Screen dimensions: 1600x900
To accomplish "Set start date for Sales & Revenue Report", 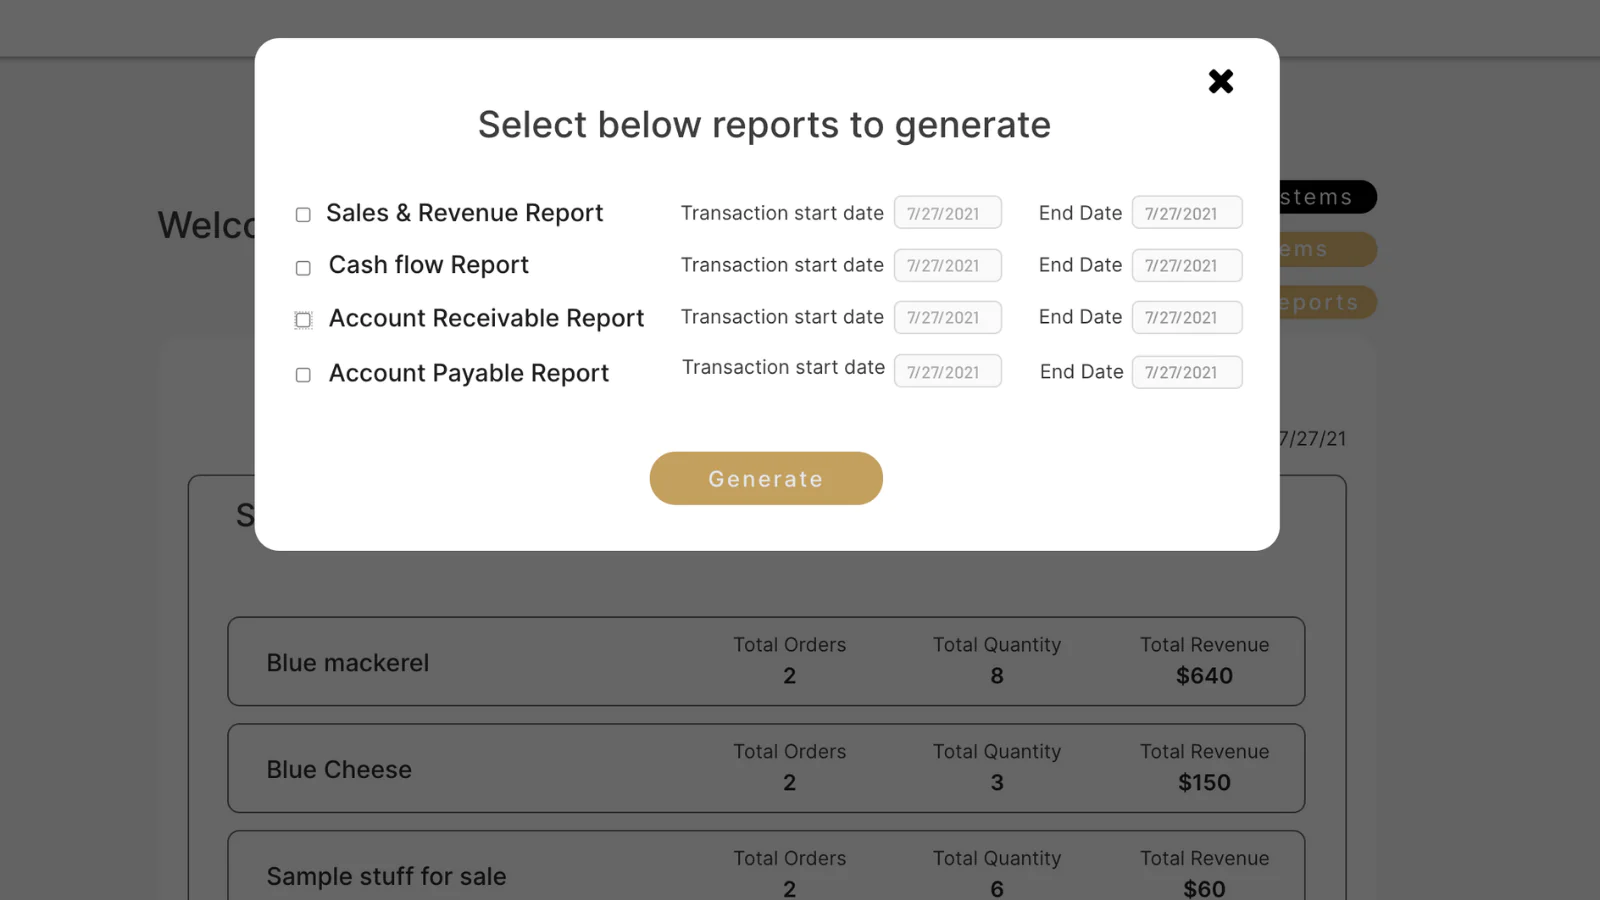I will 947,213.
